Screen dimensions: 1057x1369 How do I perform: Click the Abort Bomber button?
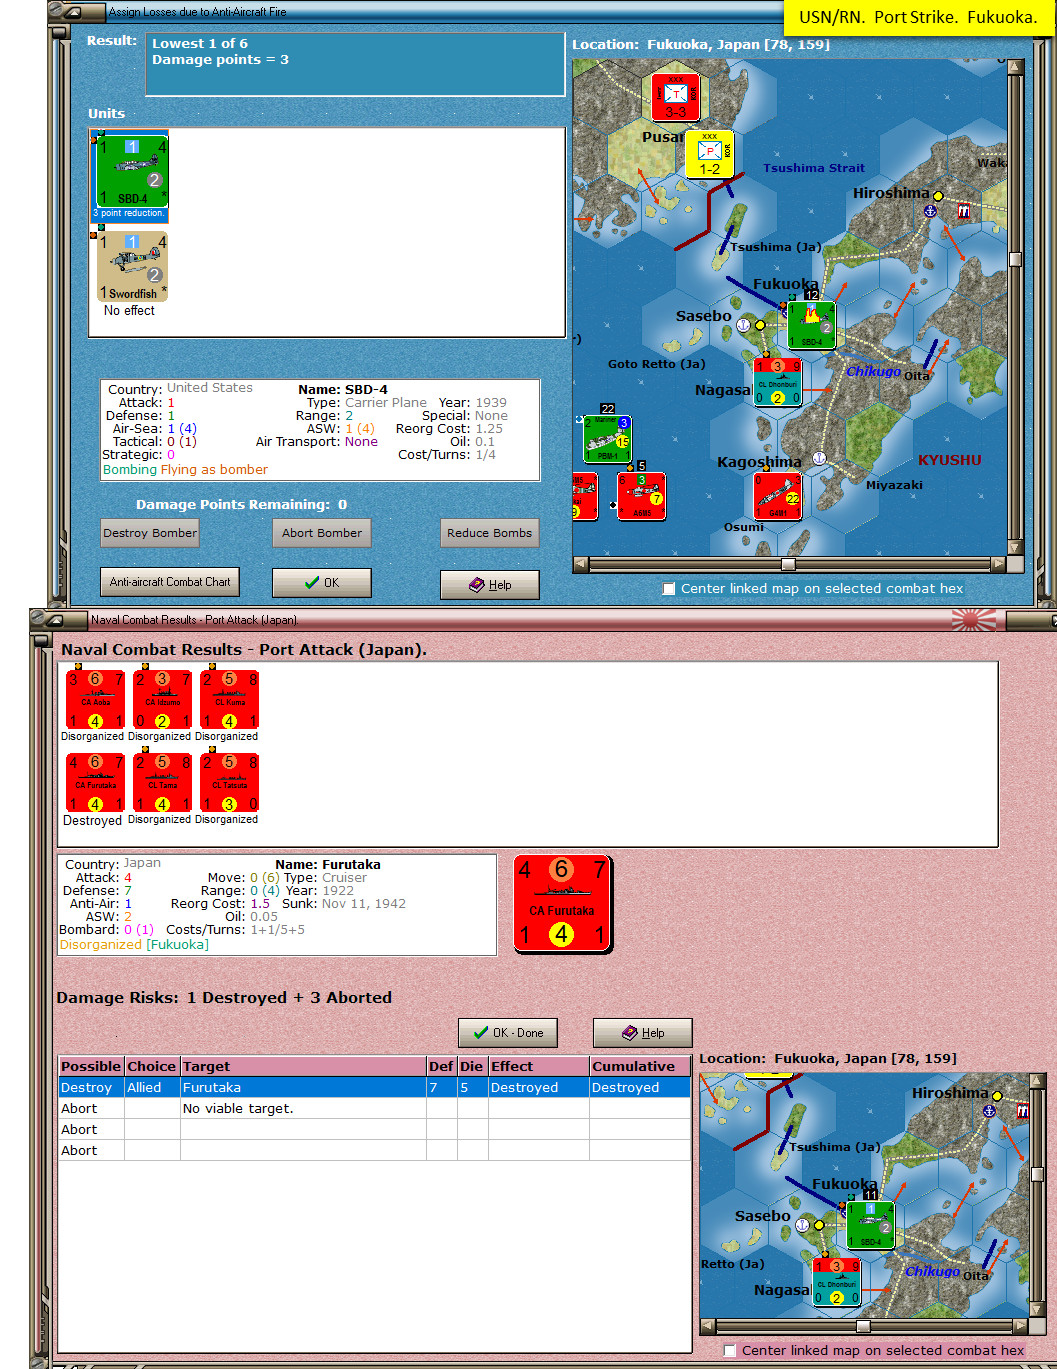322,533
